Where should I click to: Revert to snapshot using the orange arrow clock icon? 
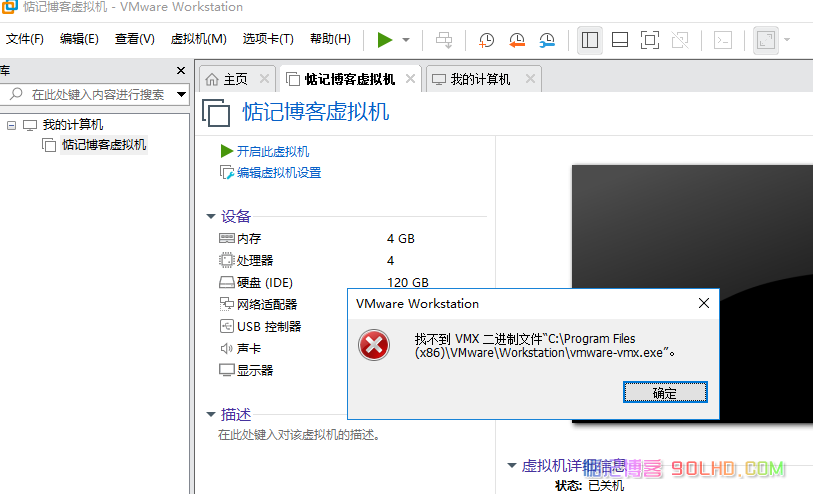[516, 40]
